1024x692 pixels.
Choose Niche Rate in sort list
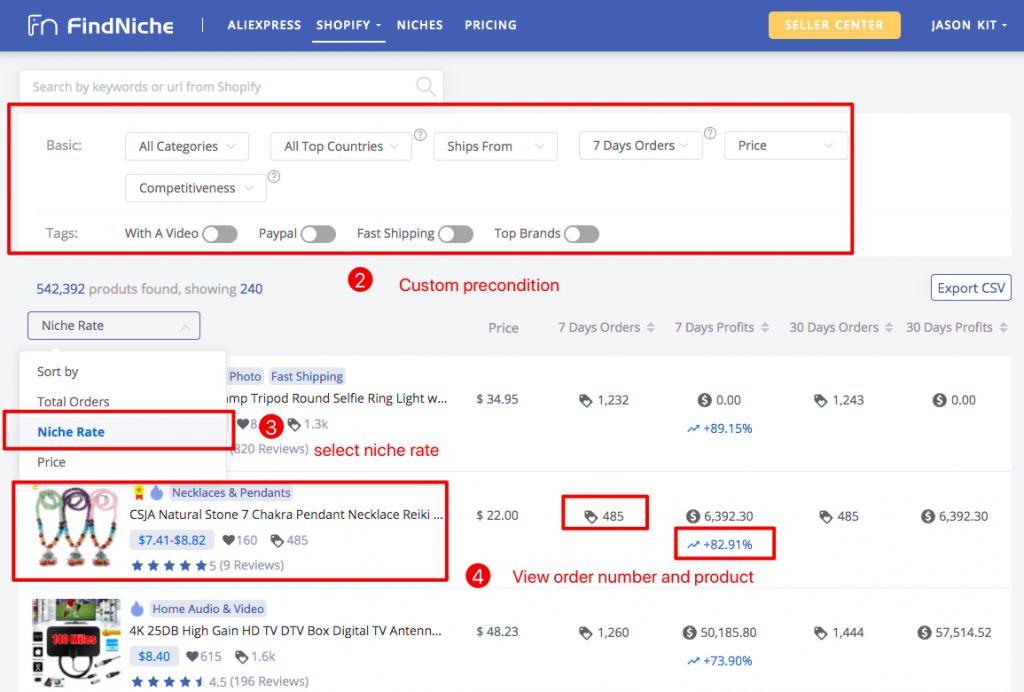(71, 432)
